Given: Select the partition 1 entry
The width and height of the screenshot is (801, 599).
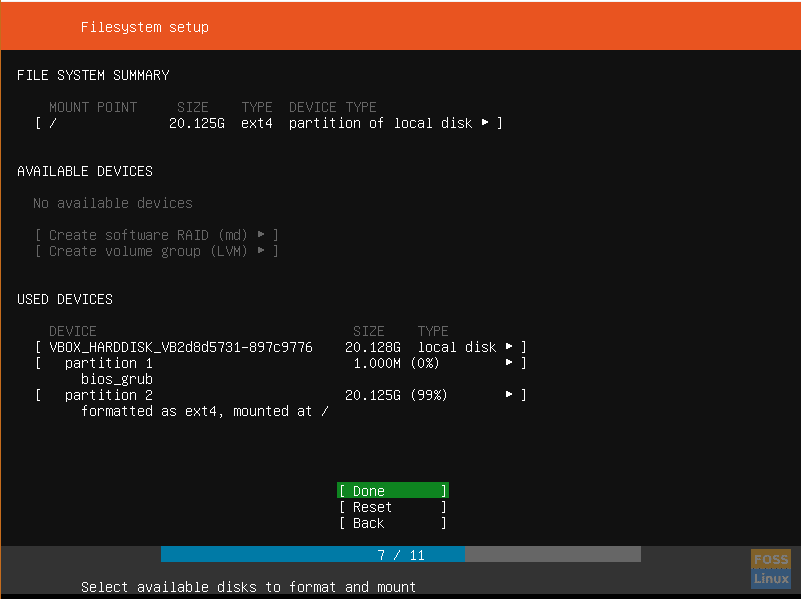Looking at the screenshot, I should [x=280, y=363].
